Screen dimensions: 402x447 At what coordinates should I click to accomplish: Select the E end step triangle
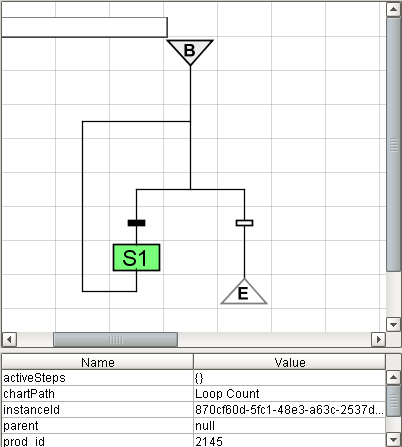click(244, 292)
